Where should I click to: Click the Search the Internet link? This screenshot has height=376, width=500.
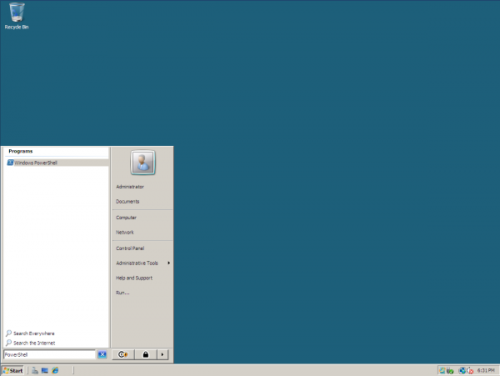pos(30,343)
